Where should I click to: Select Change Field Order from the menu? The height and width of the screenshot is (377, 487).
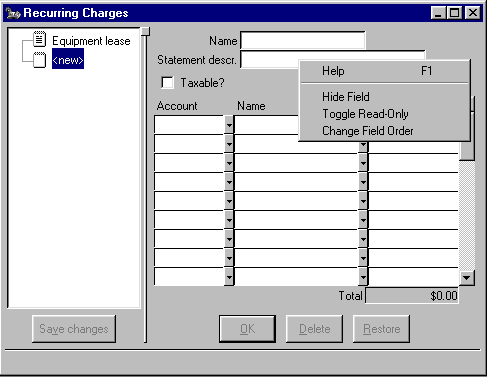click(384, 131)
